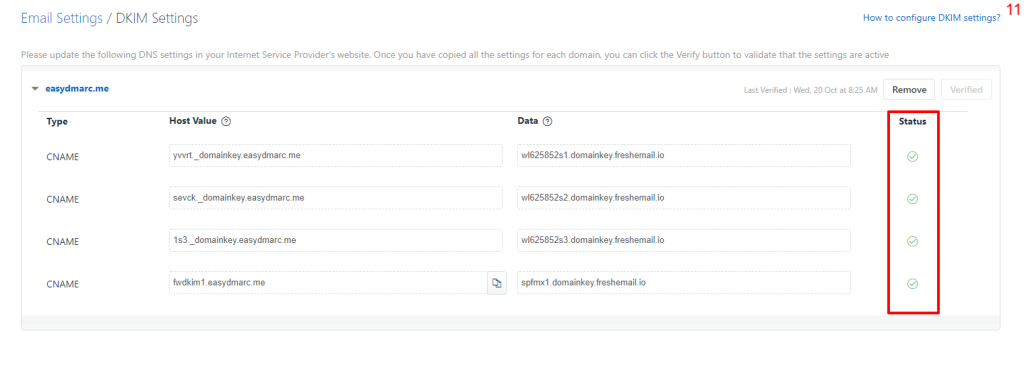Select the wl625852s1.domainkey.freshemail.io data field

[x=684, y=156]
